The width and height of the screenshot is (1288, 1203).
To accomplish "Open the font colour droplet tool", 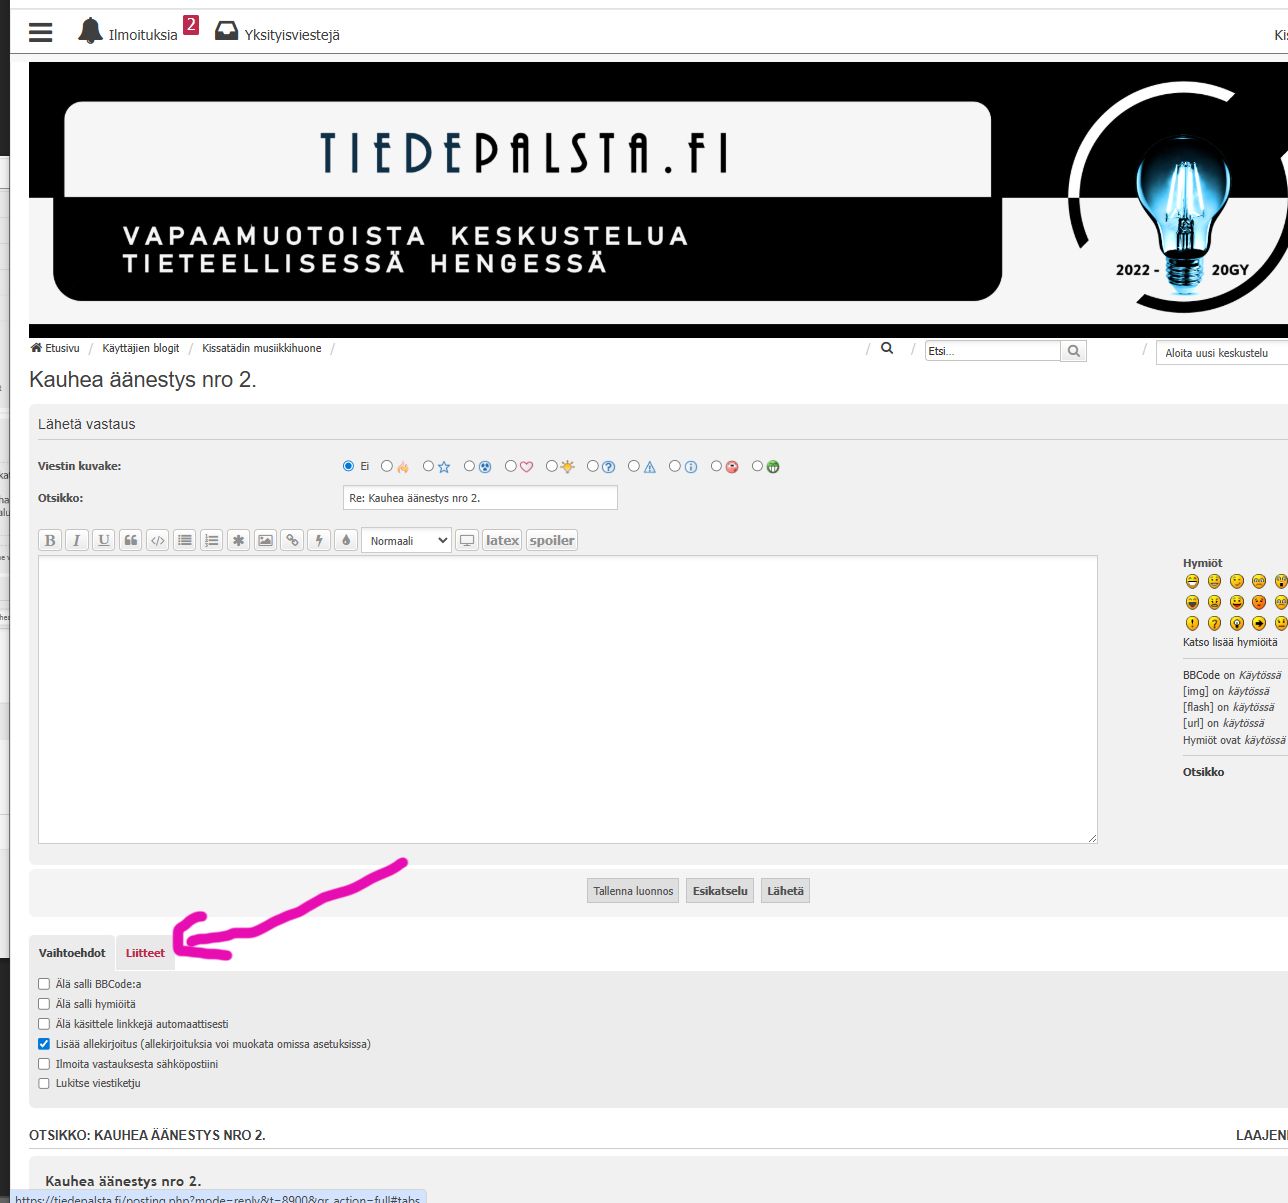I will (x=346, y=540).
